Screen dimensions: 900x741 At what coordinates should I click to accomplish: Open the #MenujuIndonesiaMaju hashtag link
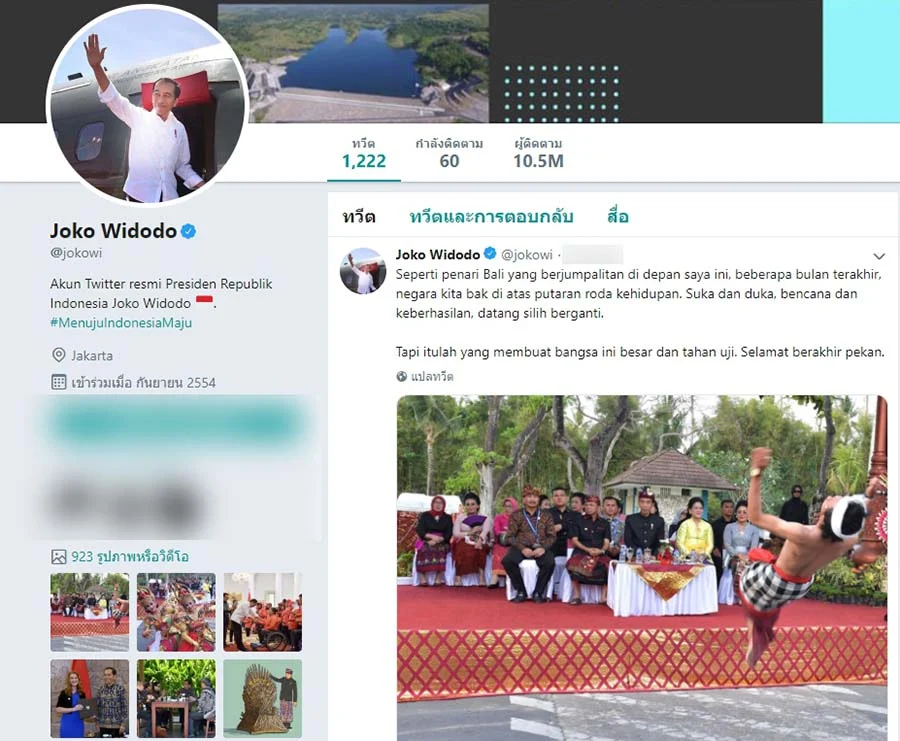tap(121, 323)
